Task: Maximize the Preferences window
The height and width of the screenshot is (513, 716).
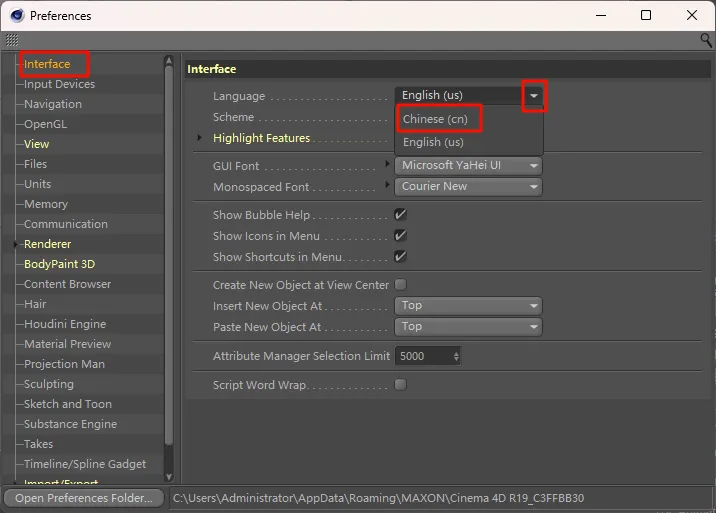Action: click(x=646, y=16)
